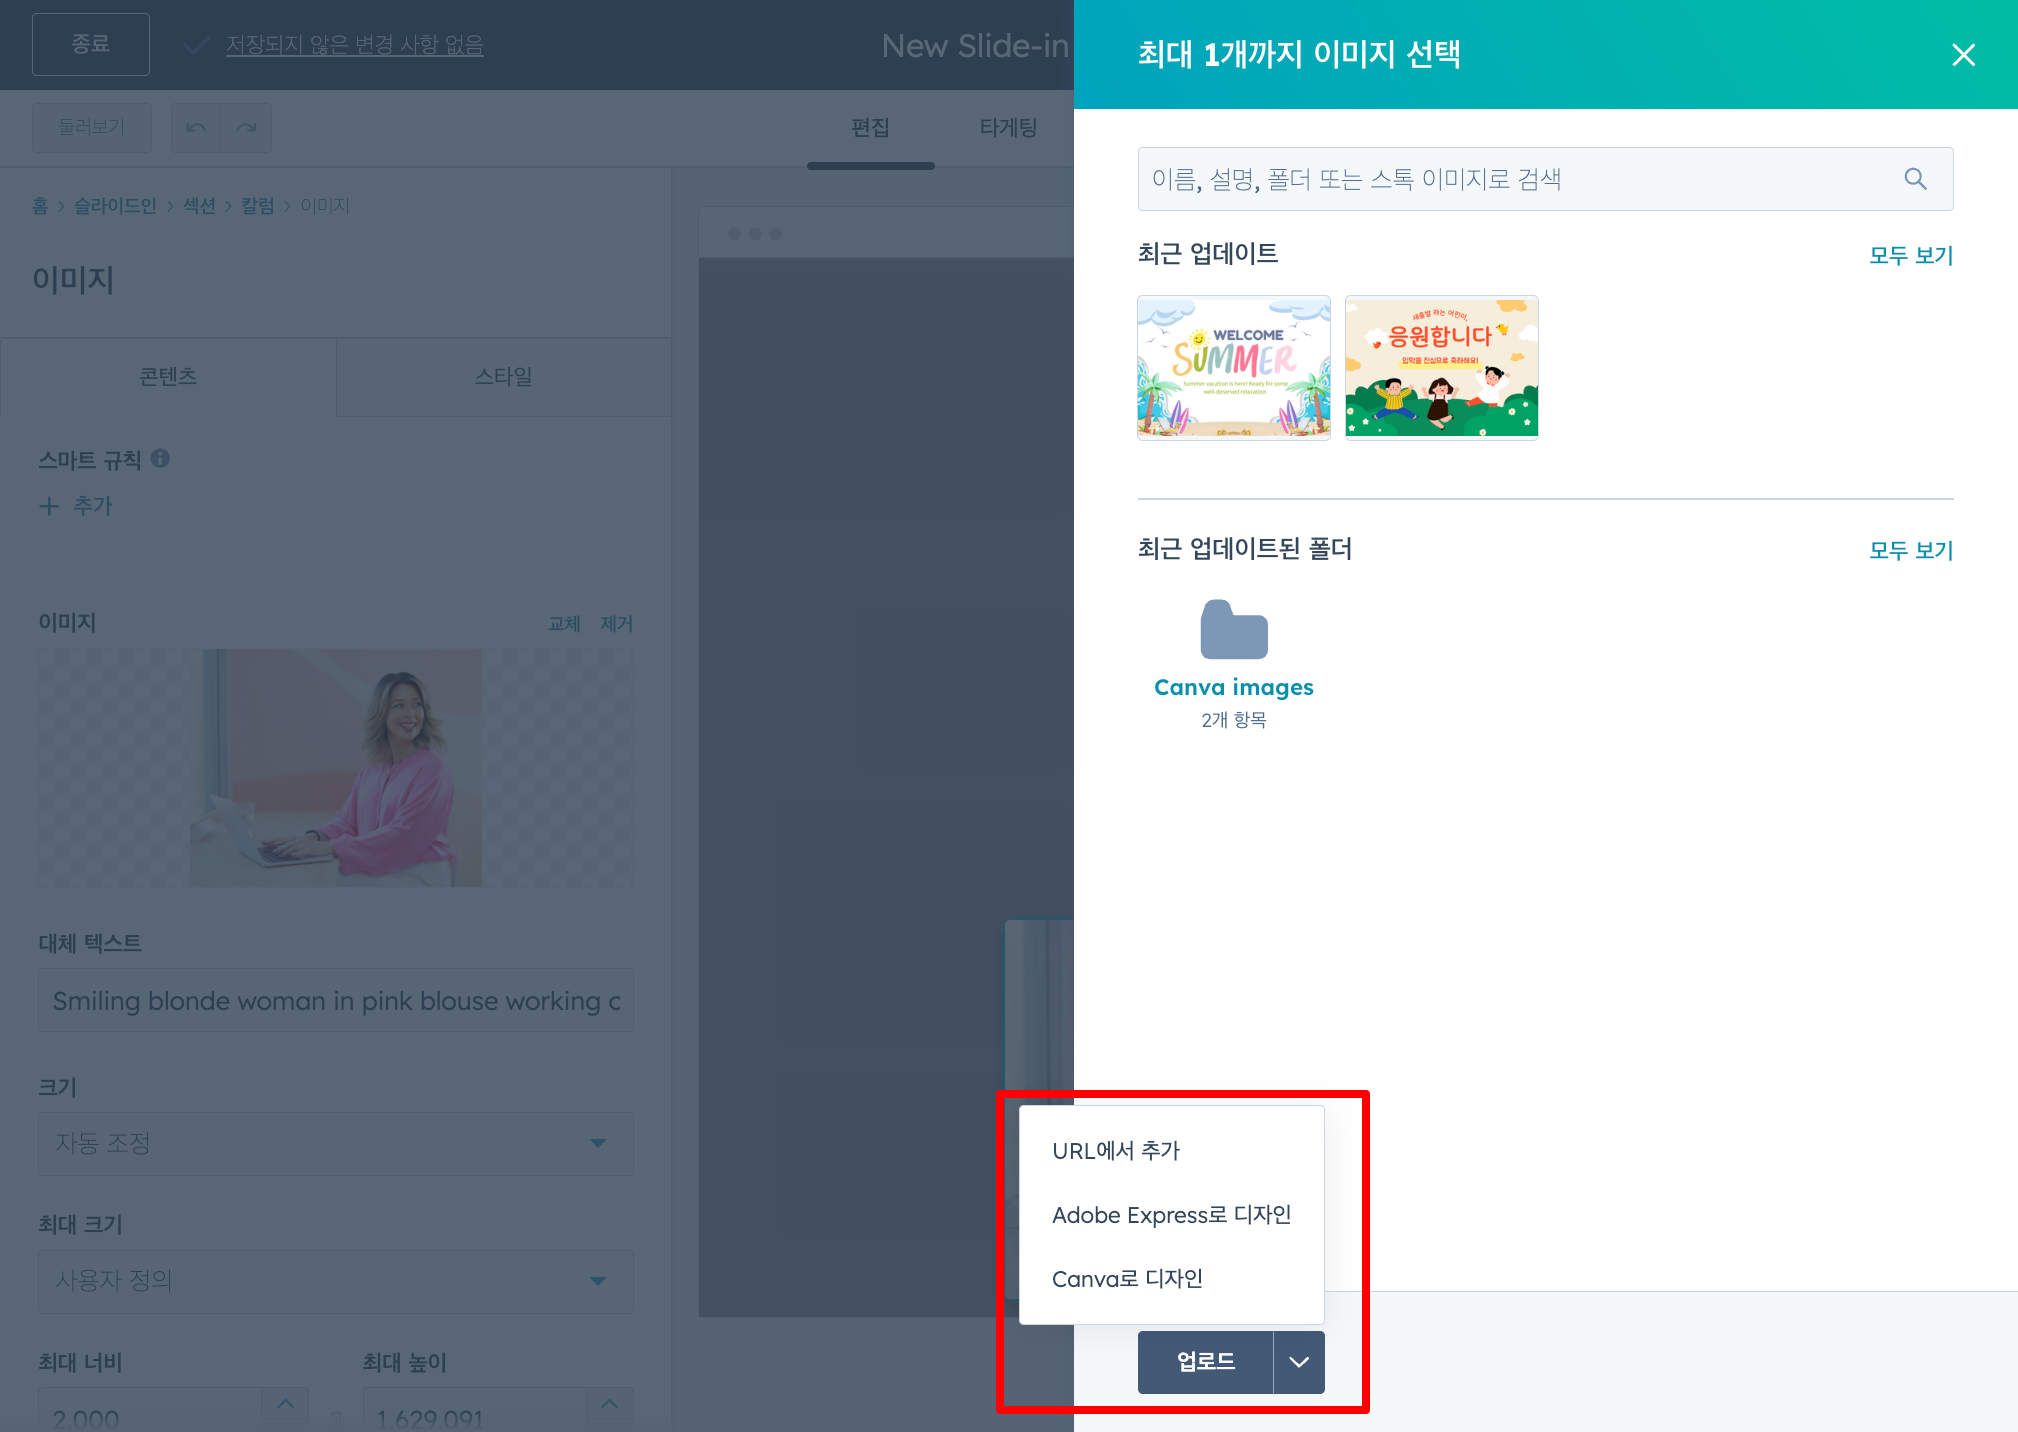Open 모두 보기 for 최근 업데이트
Viewport: 2018px width, 1432px height.
pos(1911,255)
